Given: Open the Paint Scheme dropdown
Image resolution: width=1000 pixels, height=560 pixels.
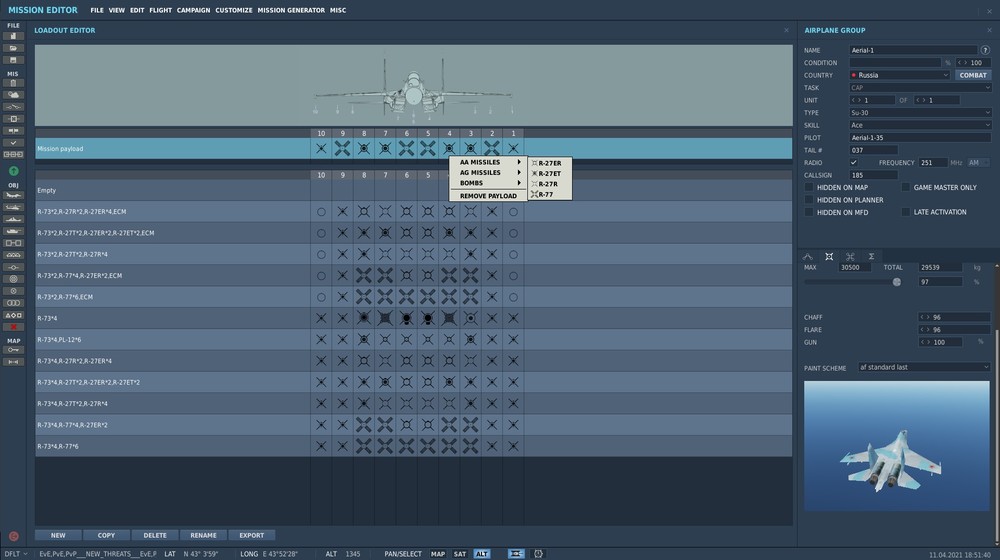Looking at the screenshot, I should pos(924,367).
